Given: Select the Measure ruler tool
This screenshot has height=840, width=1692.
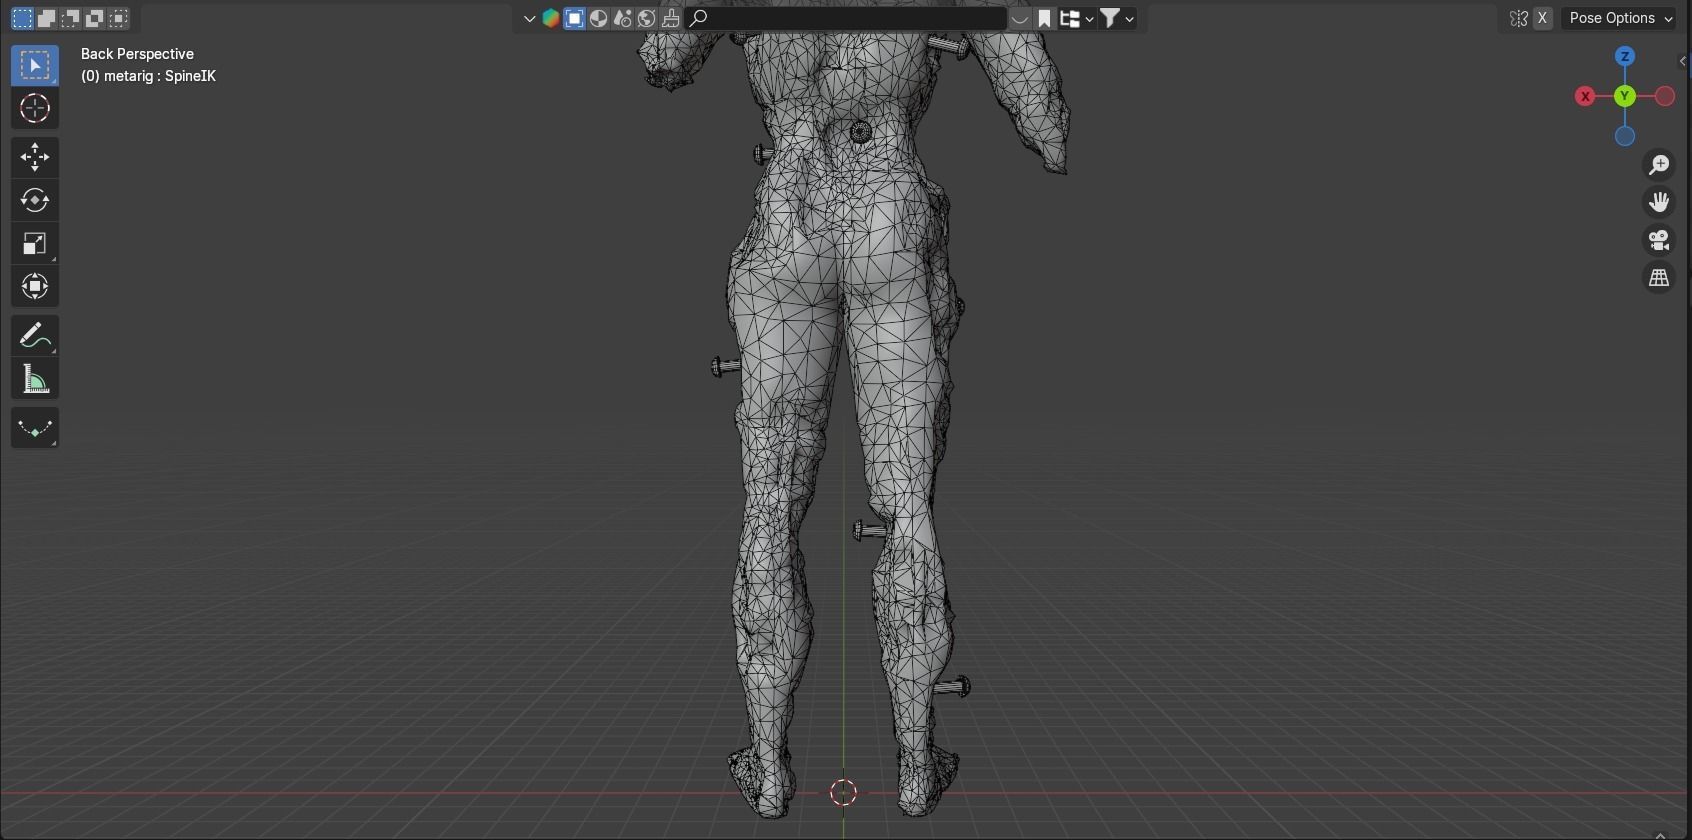Looking at the screenshot, I should 35,379.
